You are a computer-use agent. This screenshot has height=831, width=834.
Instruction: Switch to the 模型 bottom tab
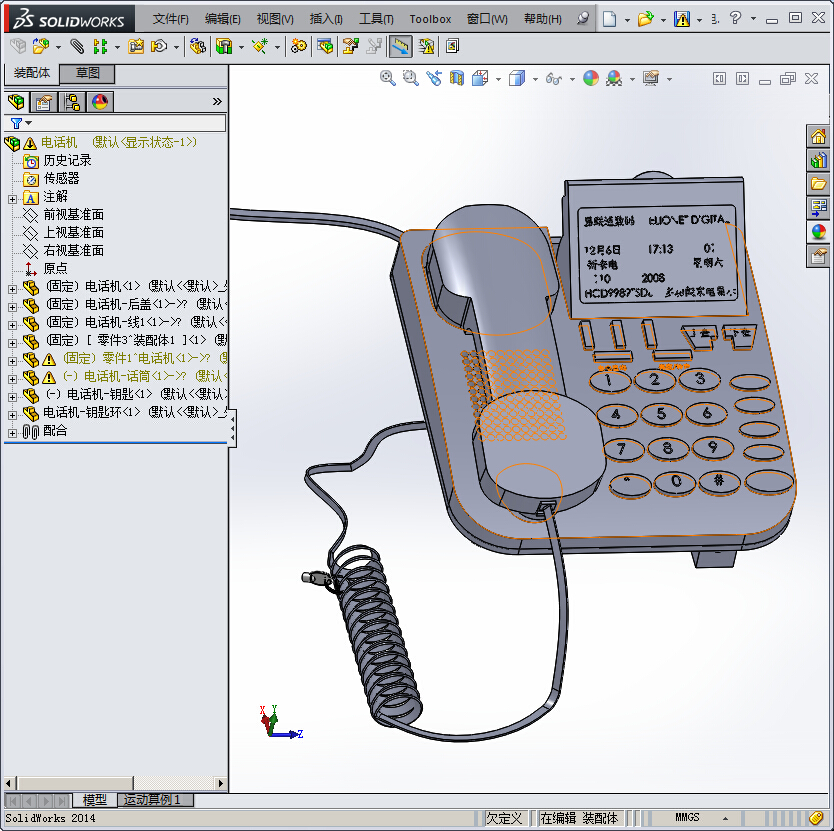pyautogui.click(x=95, y=800)
